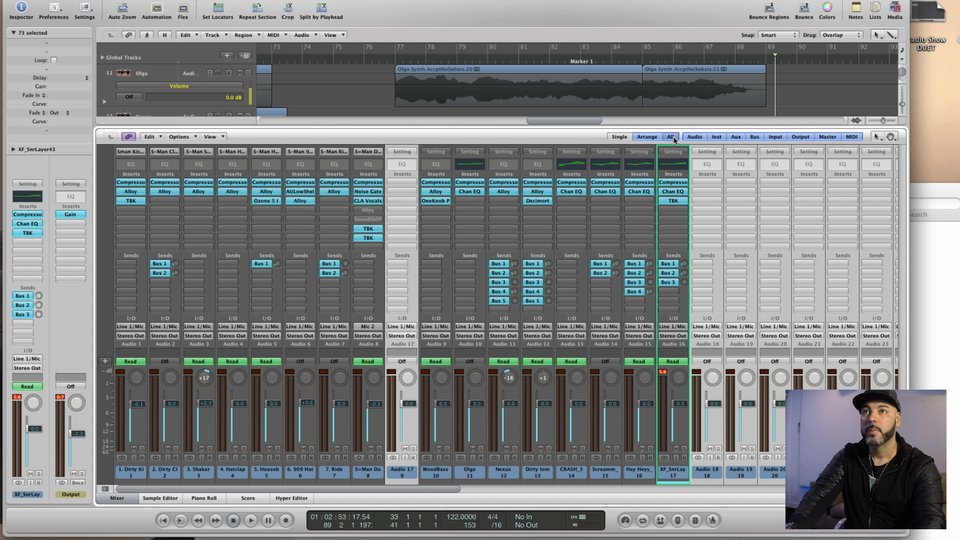Switch to the Sample Editor tab

[160, 498]
